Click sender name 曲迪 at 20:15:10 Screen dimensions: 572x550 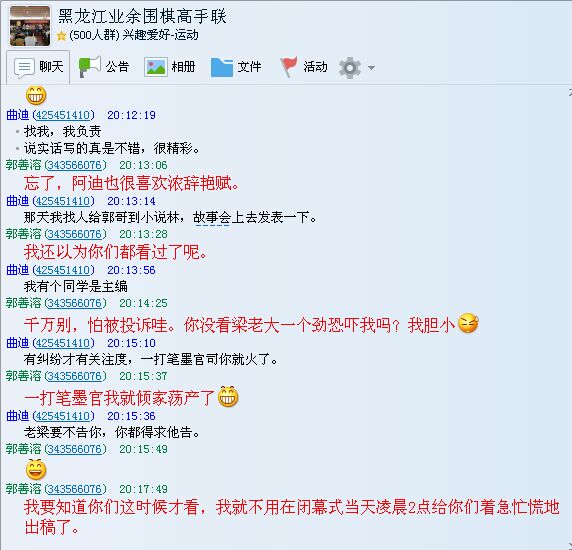(18, 343)
